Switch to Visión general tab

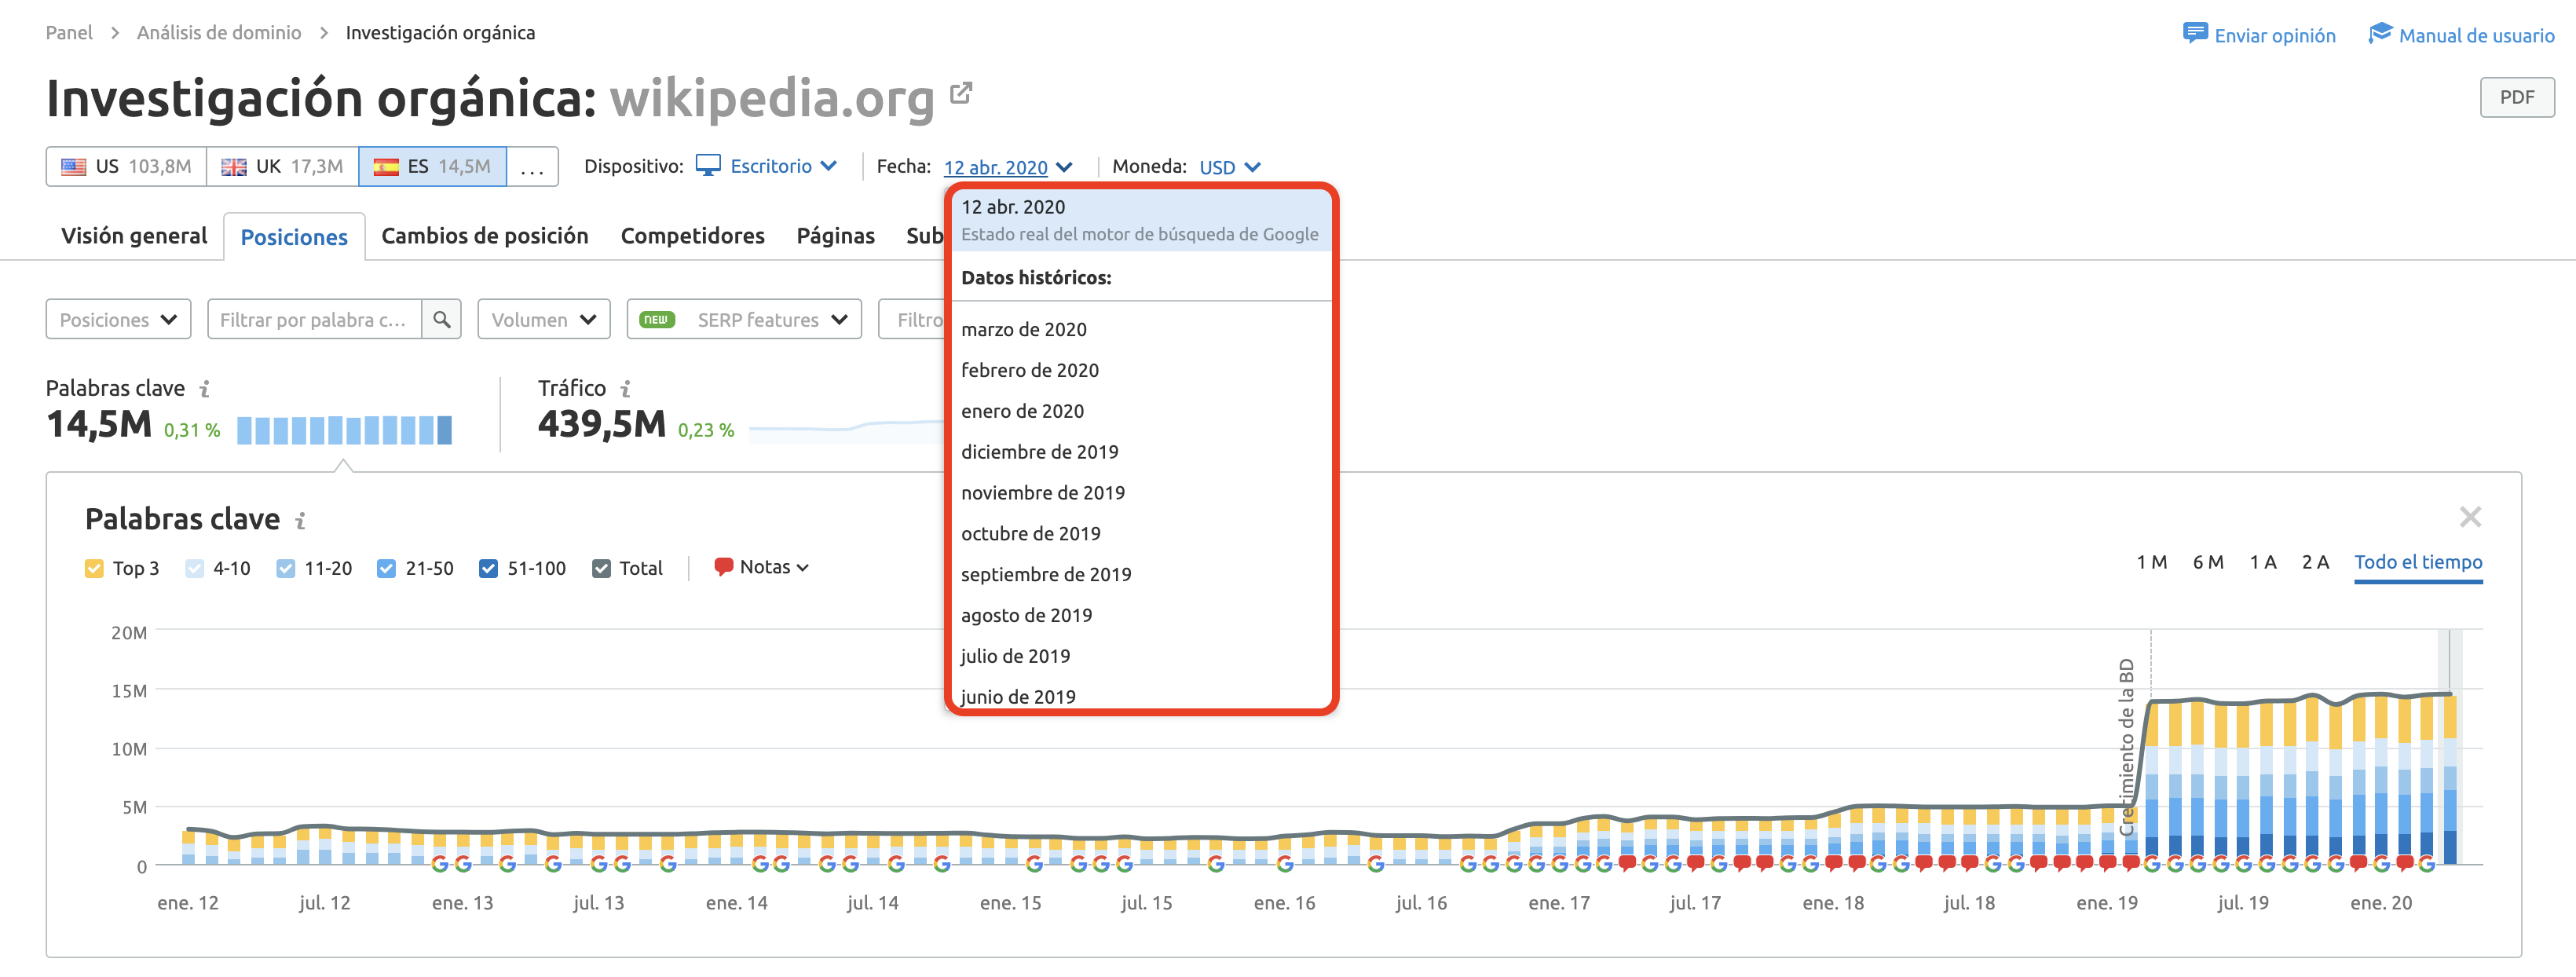point(134,236)
